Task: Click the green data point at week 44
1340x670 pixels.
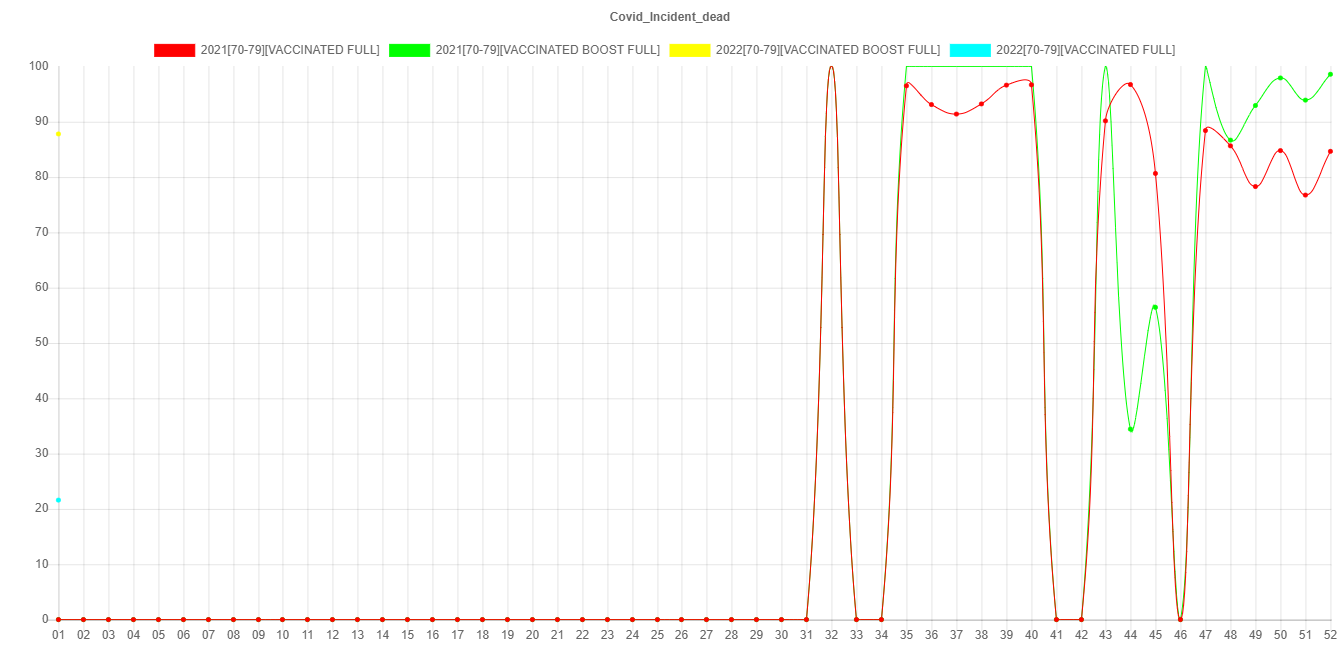Action: click(x=1131, y=430)
